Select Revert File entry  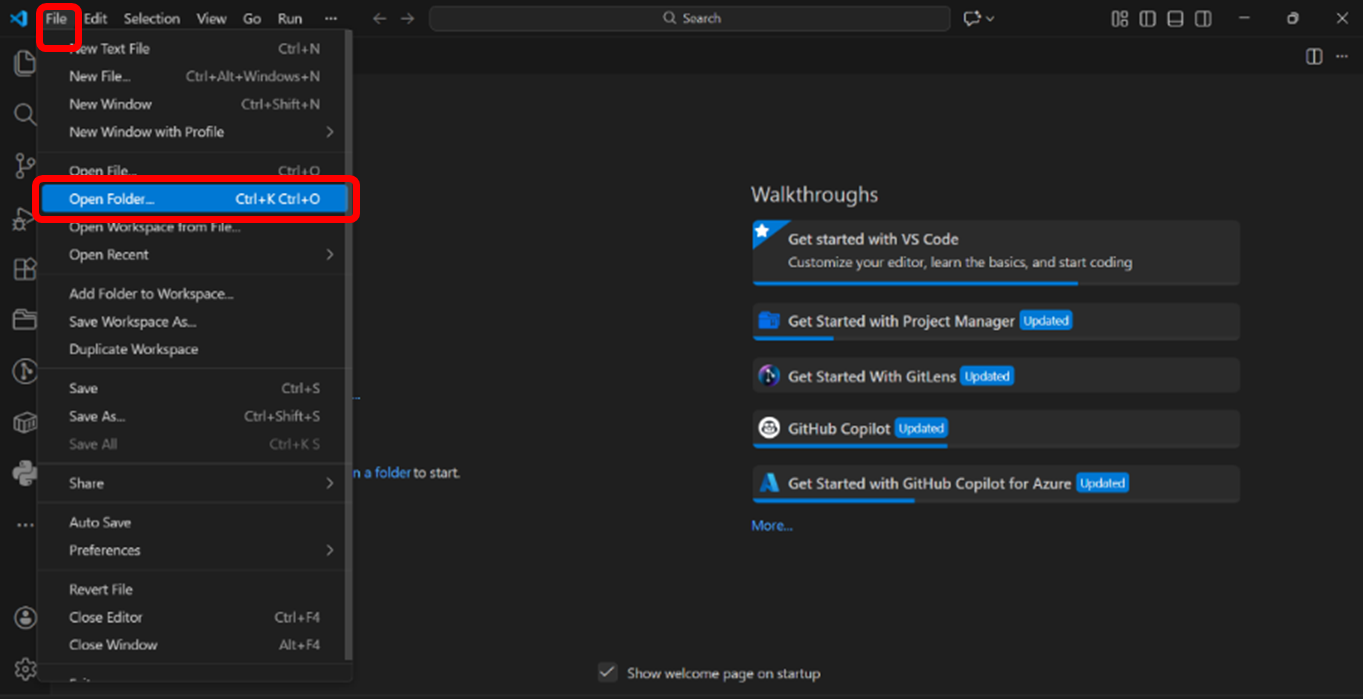tap(194, 589)
